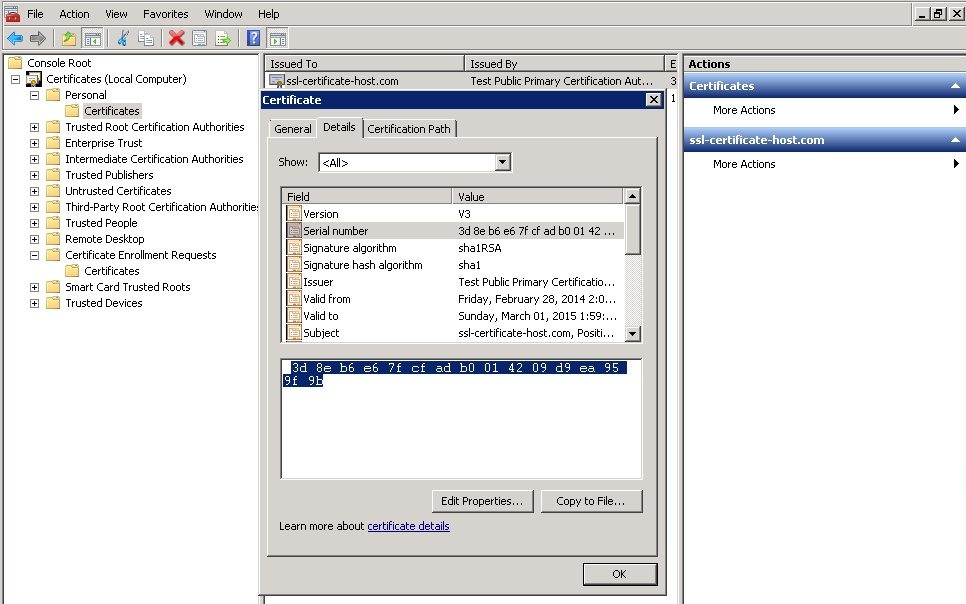Click the red X Delete icon

(x=177, y=38)
